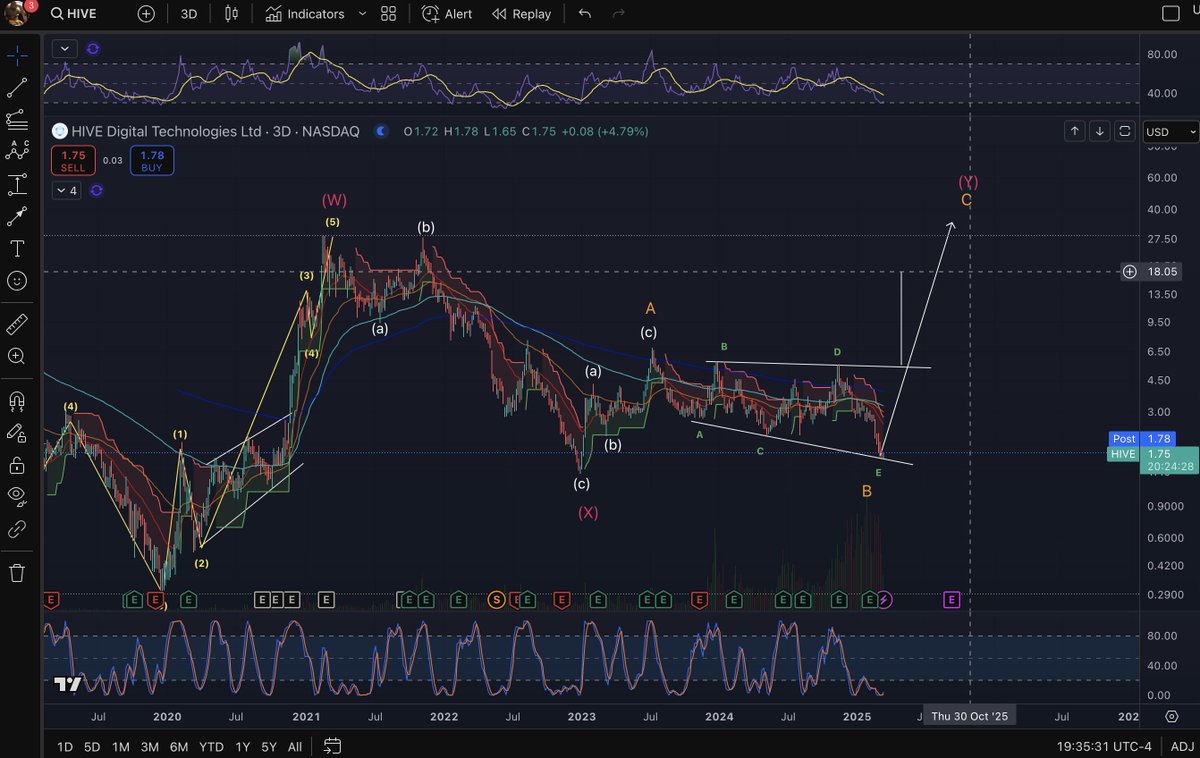Switch to the 1Y timeframe tab
Screen dimensions: 1200x758
241,746
